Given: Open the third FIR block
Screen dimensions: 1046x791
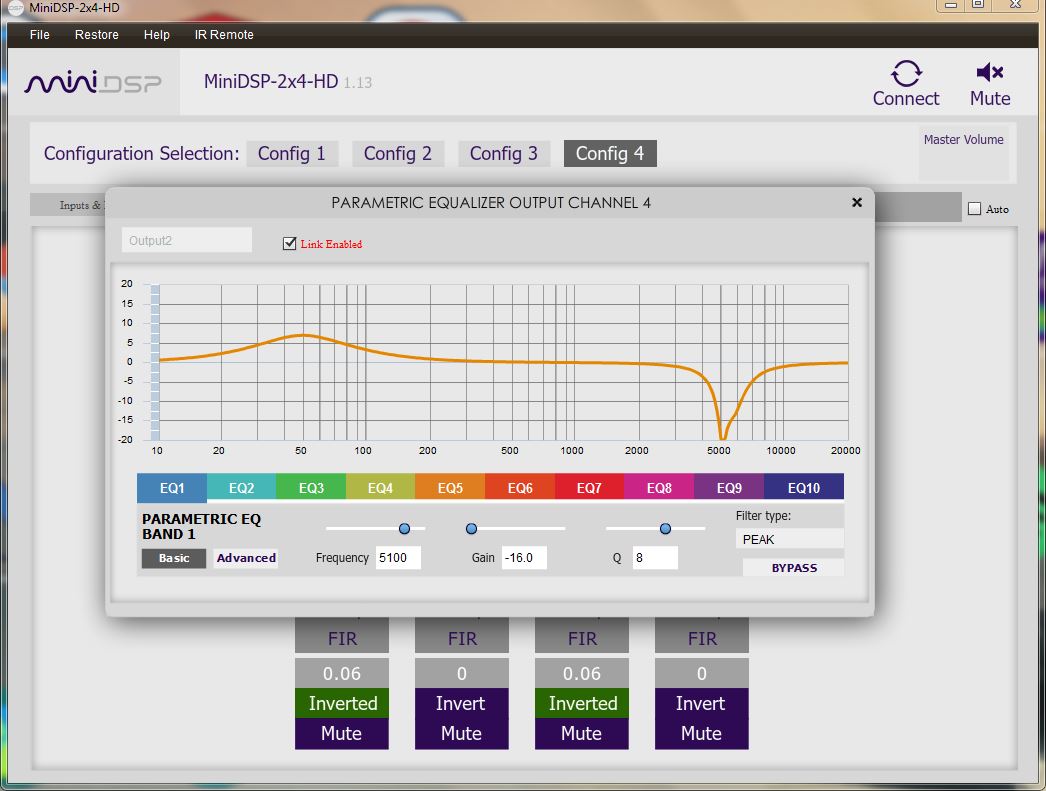Looking at the screenshot, I should pyautogui.click(x=582, y=636).
